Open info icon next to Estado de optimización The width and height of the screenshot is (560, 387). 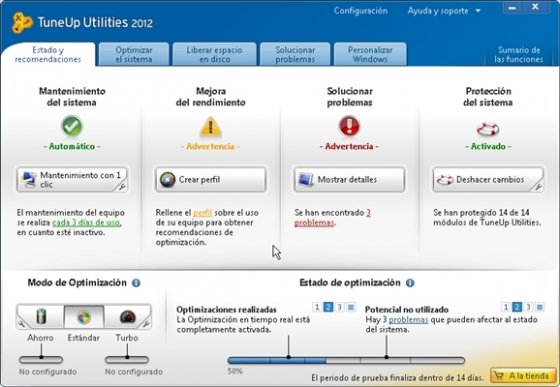[x=410, y=283]
